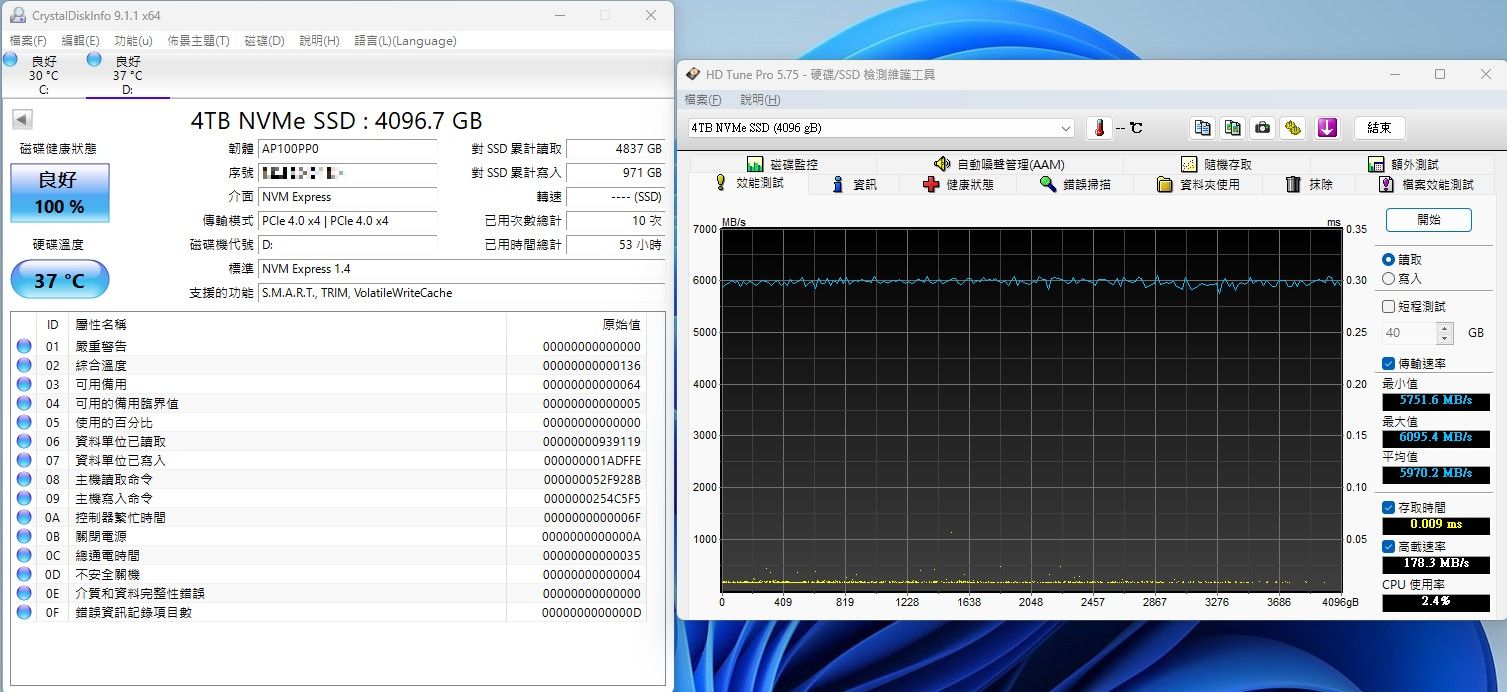
Task: Click the 錯誤資訊記錄項目數 attribute row
Action: coord(329,612)
